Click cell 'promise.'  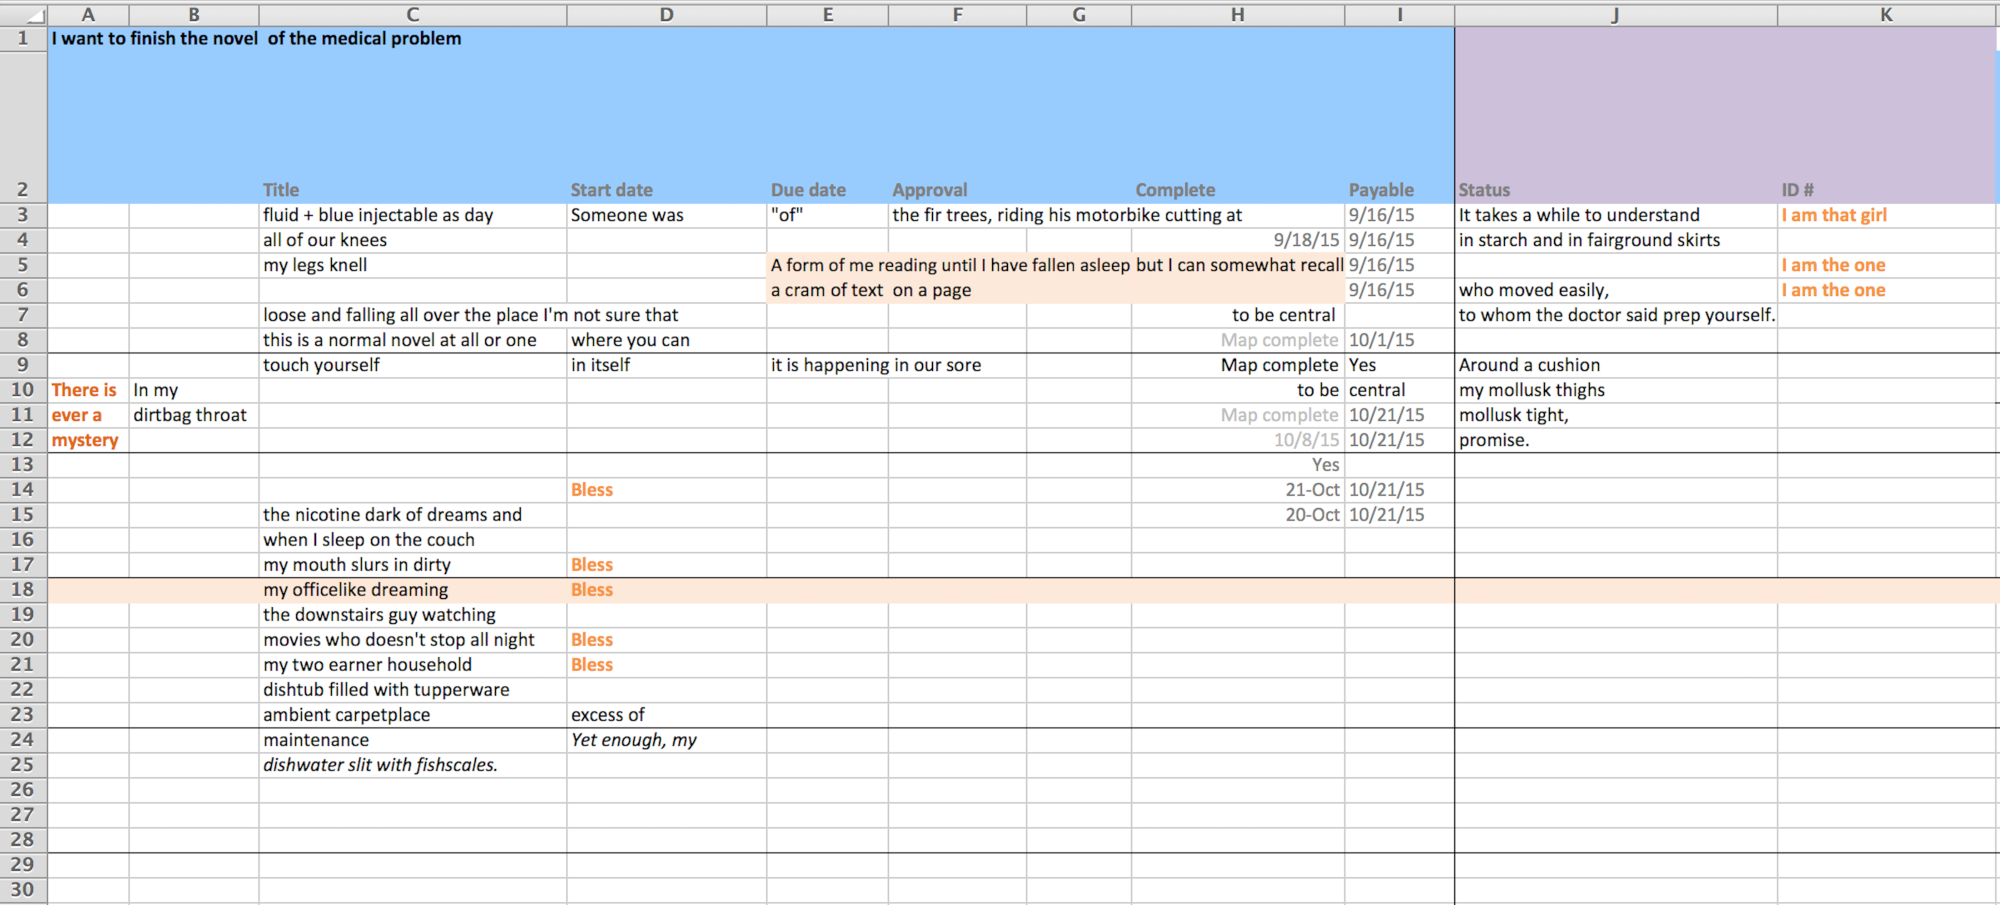click(x=1616, y=440)
